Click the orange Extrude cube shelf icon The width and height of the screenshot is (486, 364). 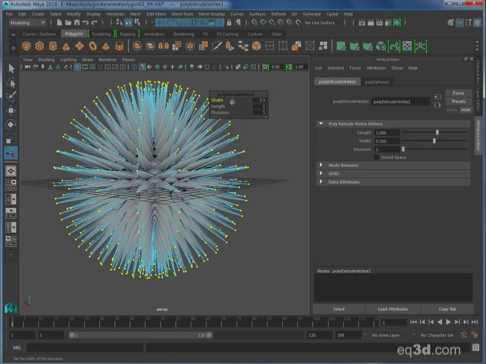pyautogui.click(x=256, y=46)
